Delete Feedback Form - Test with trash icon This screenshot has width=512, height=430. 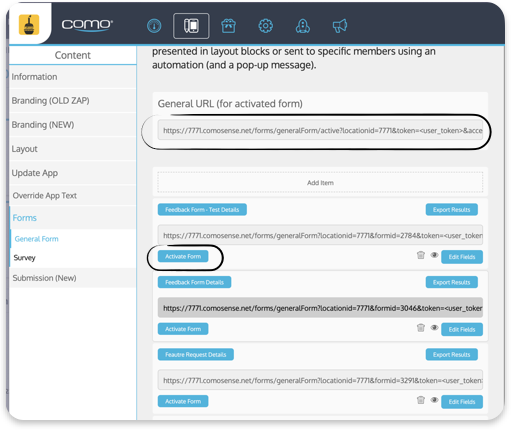click(421, 255)
